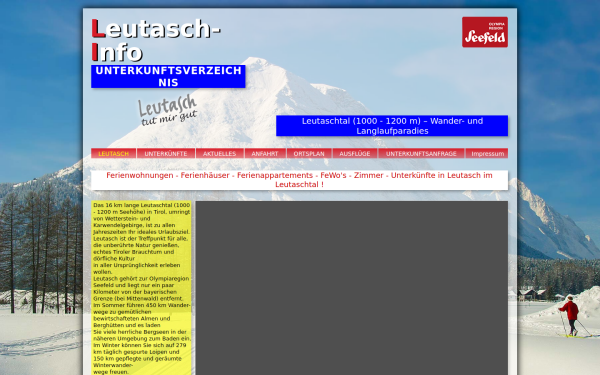The width and height of the screenshot is (600, 375).
Task: Click the large gray media panel
Action: tap(352, 288)
